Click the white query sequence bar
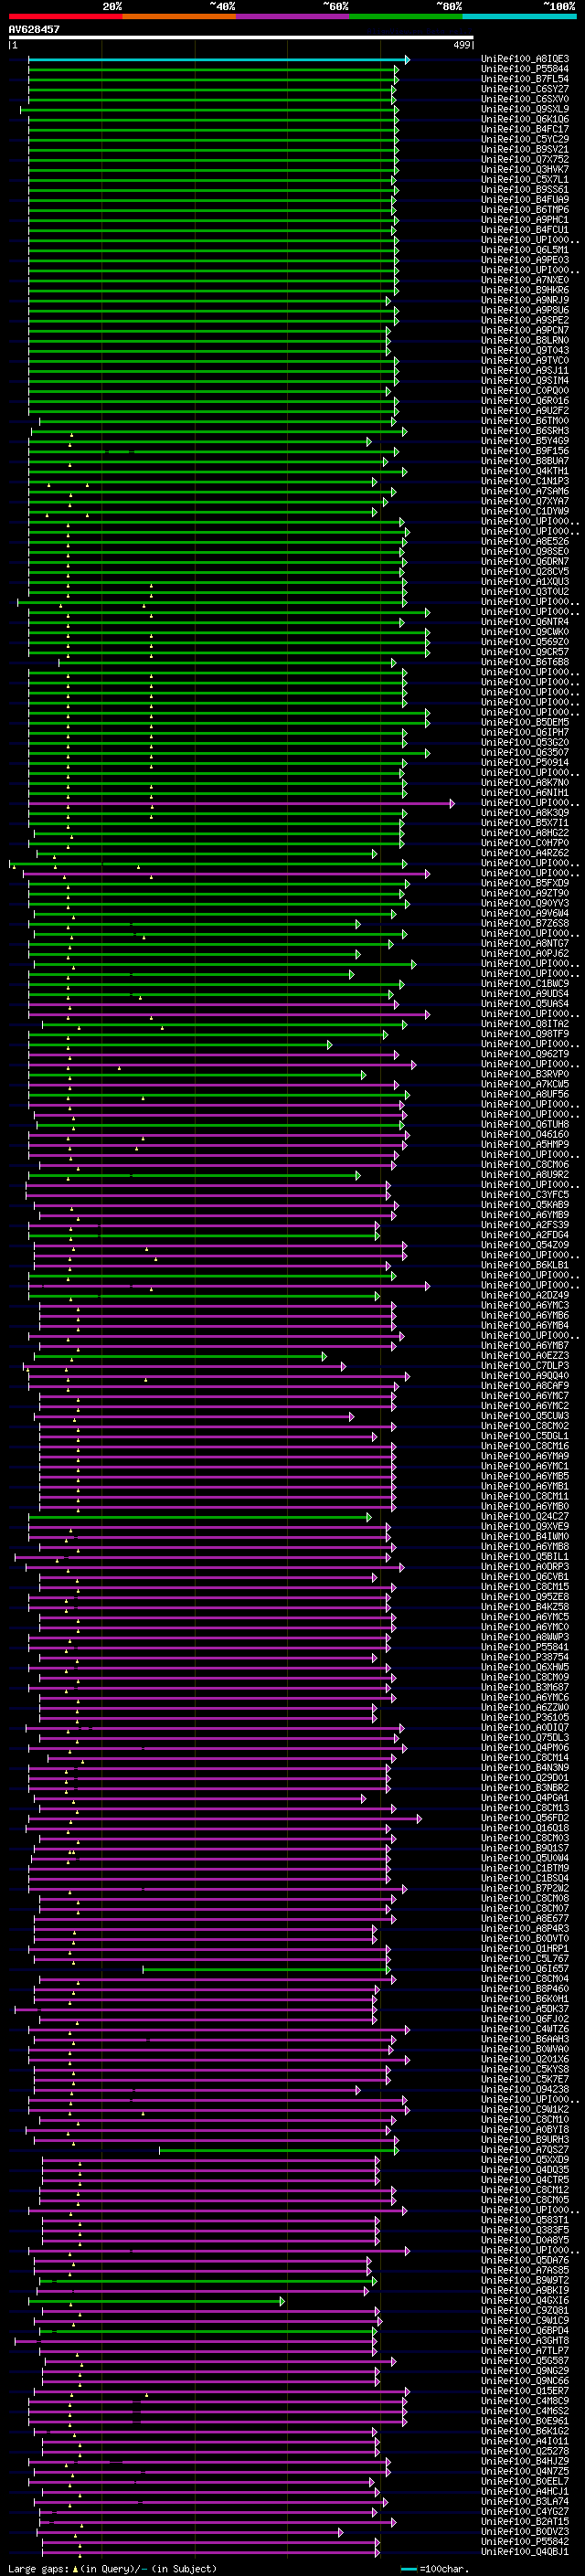Image resolution: width=585 pixels, height=2576 pixels. pos(241,38)
